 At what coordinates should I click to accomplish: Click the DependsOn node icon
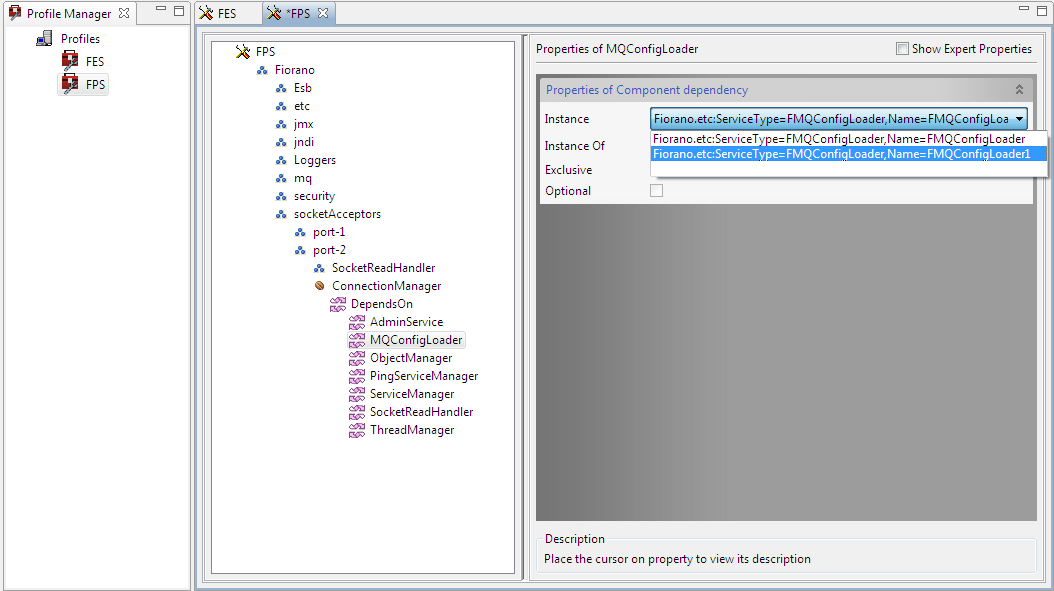tap(338, 304)
